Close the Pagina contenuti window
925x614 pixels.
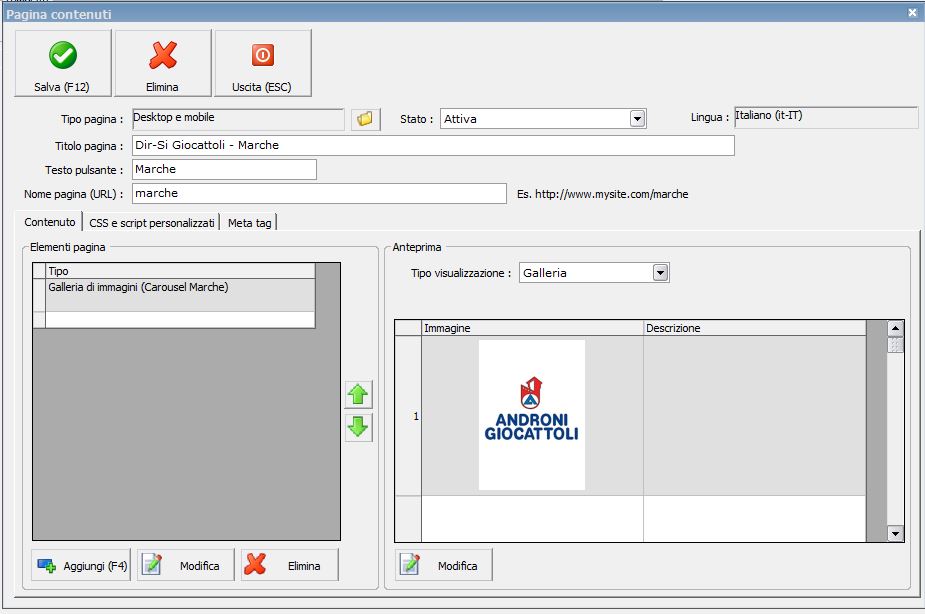pyautogui.click(x=912, y=12)
